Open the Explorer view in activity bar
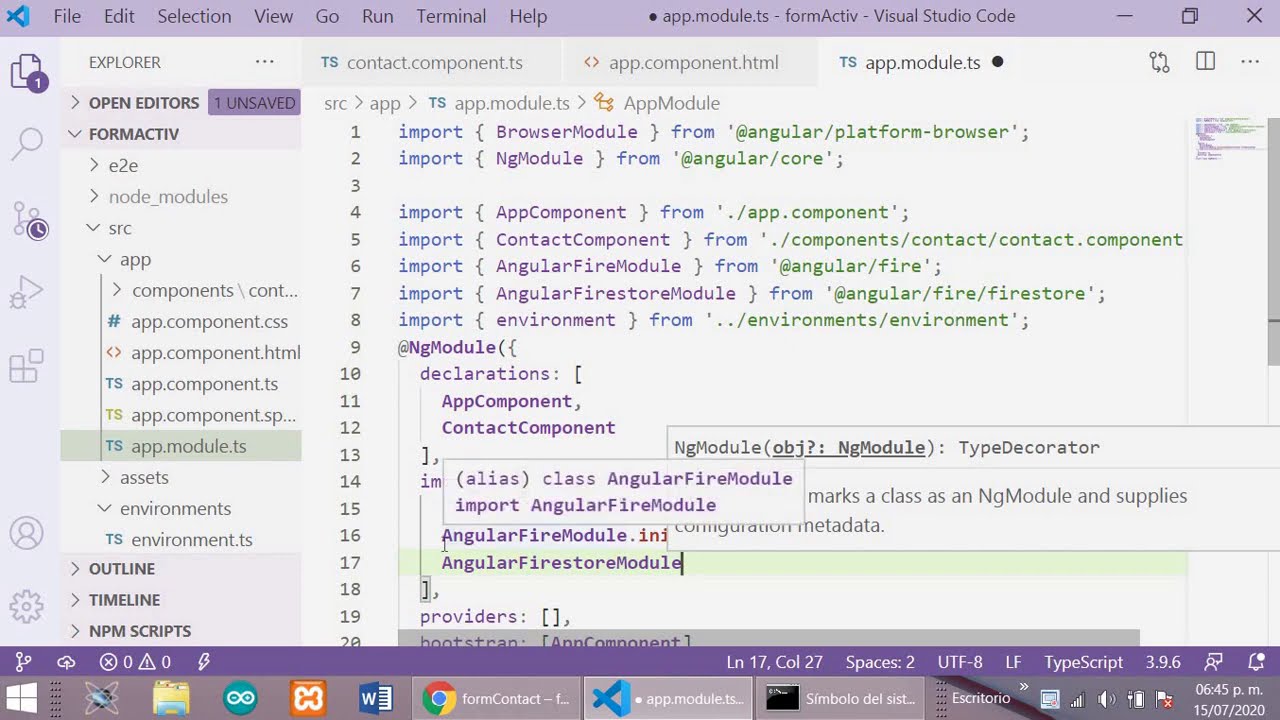This screenshot has height=720, width=1280. click(x=27, y=73)
